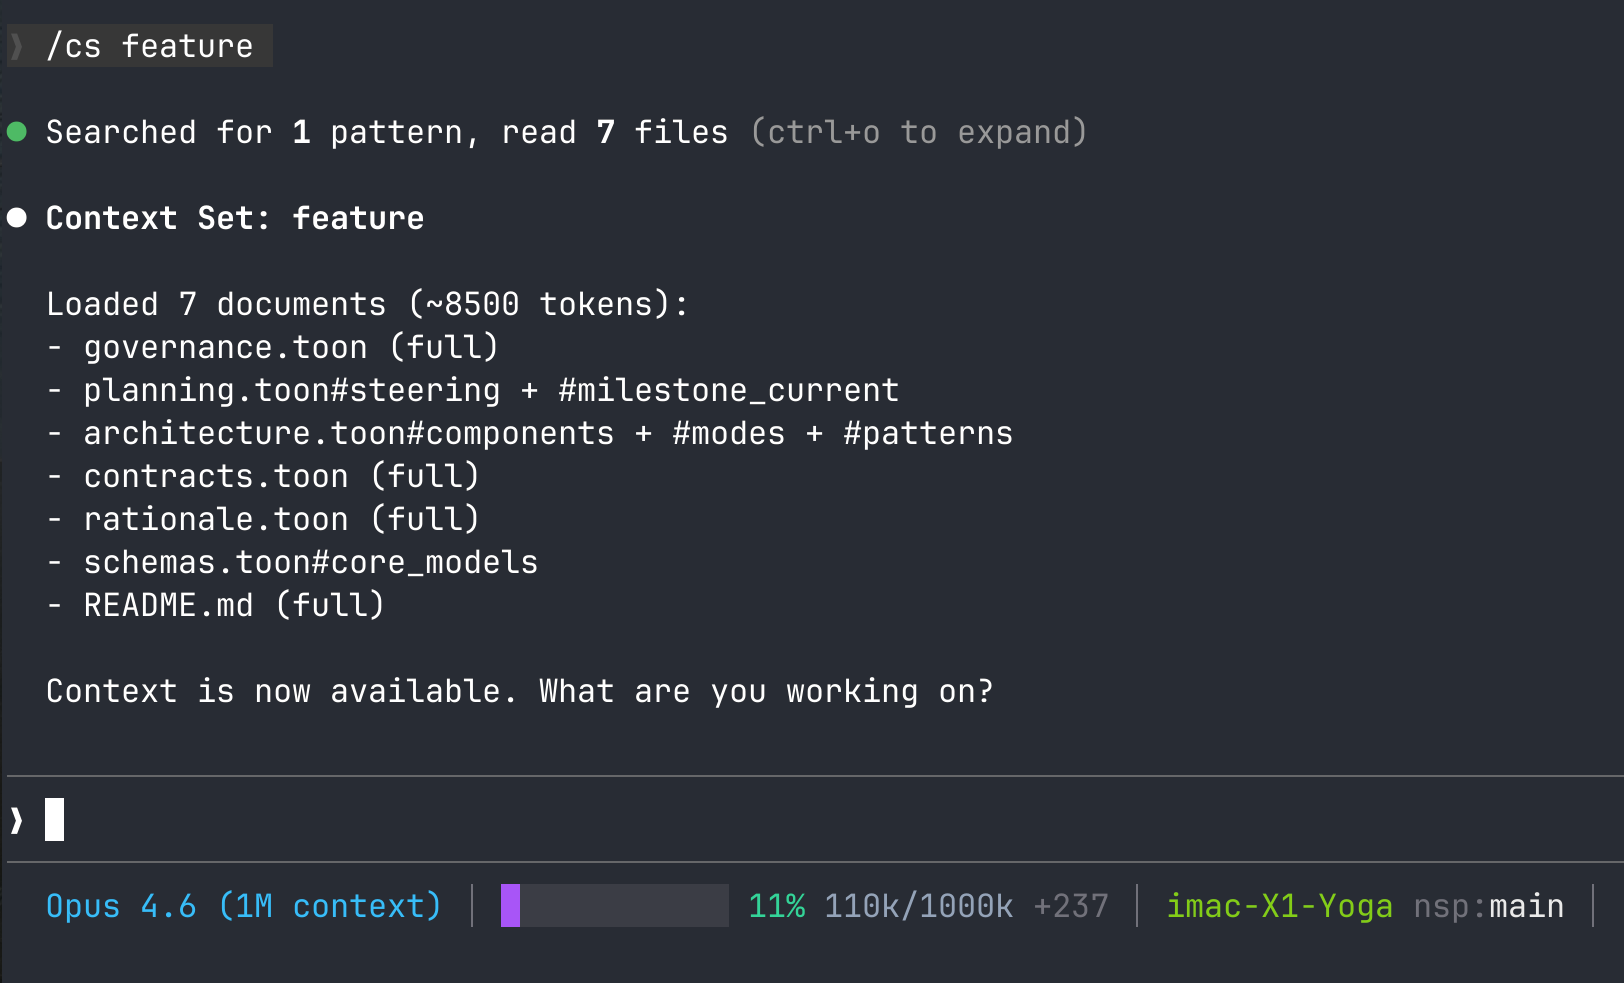Click the 110k/1000k token counter
1624x983 pixels.
[918, 906]
